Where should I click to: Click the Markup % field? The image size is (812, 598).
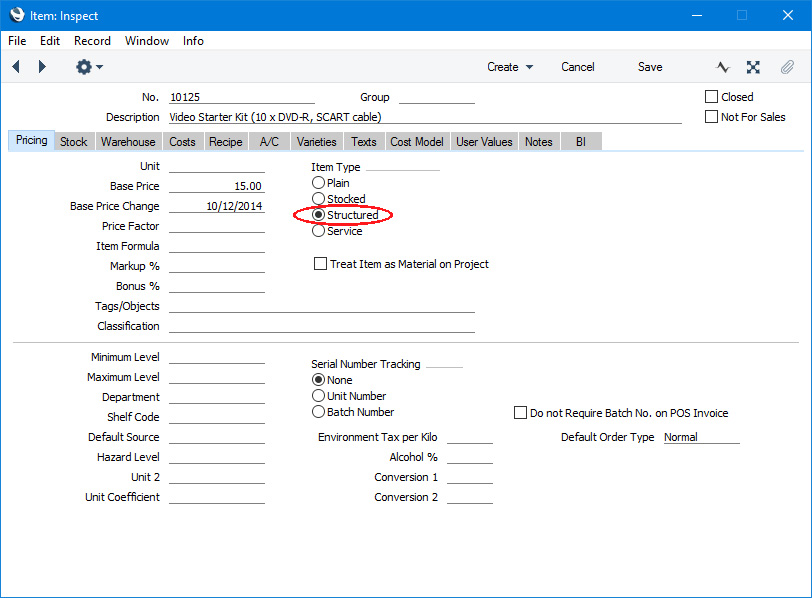(217, 266)
